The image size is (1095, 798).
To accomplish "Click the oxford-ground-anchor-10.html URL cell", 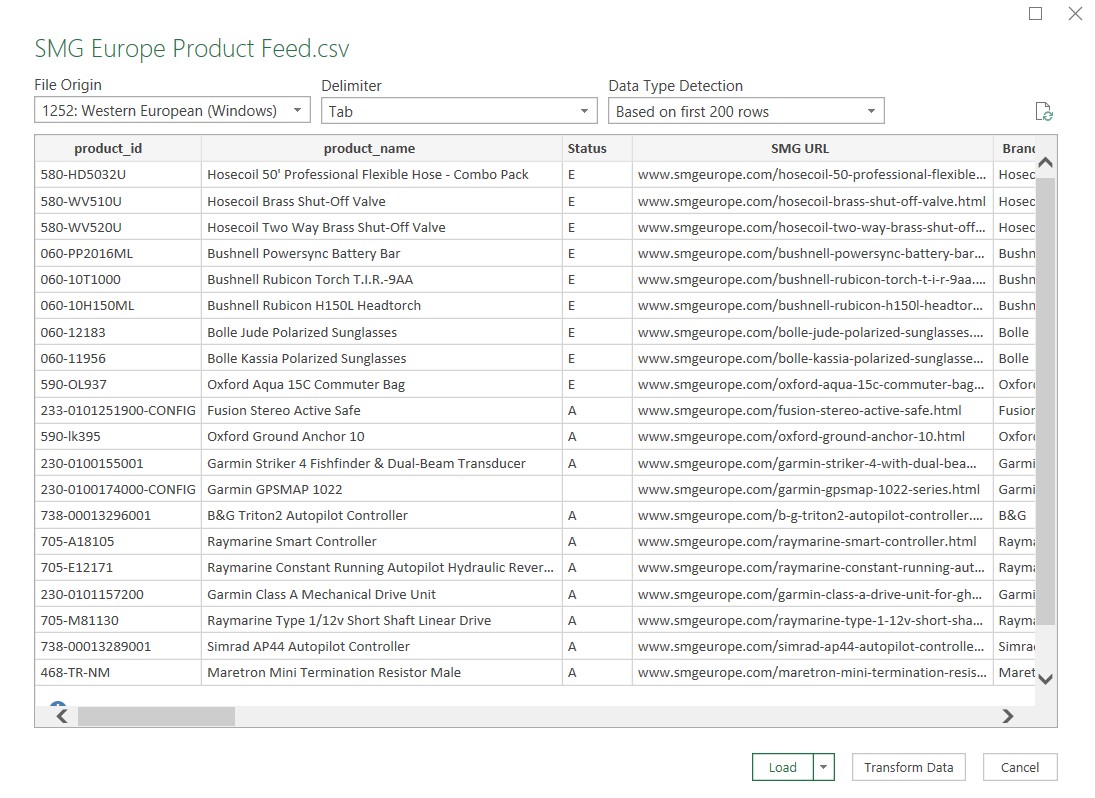I will tap(812, 437).
